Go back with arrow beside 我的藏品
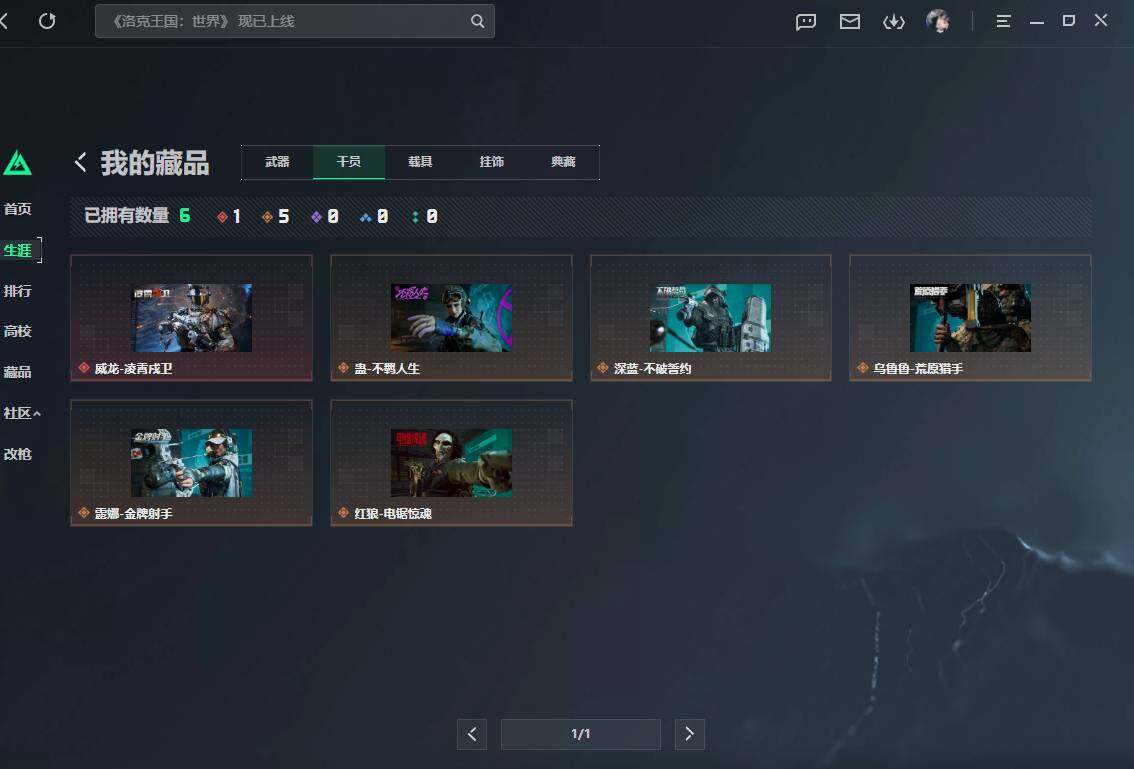The image size is (1134, 769). [80, 162]
